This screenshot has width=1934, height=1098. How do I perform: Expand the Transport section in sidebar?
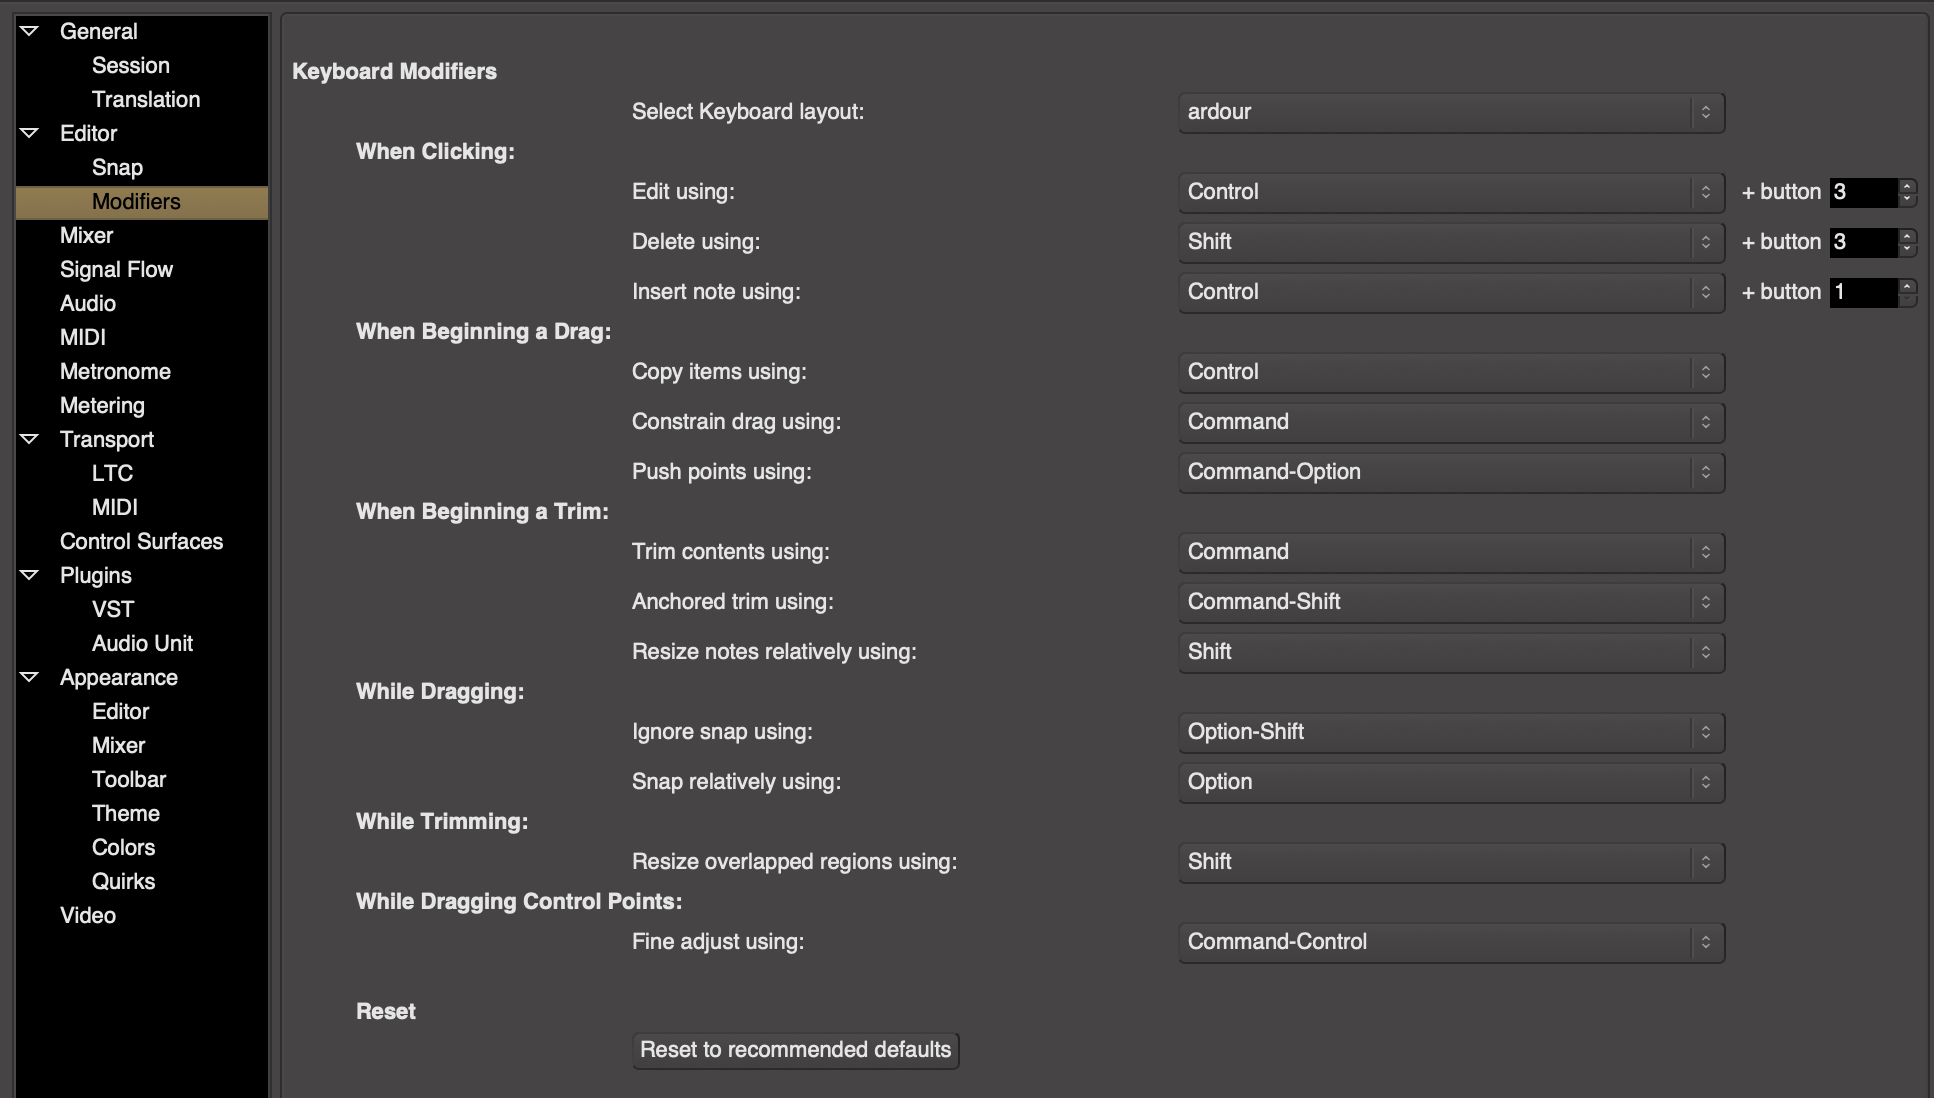click(29, 438)
